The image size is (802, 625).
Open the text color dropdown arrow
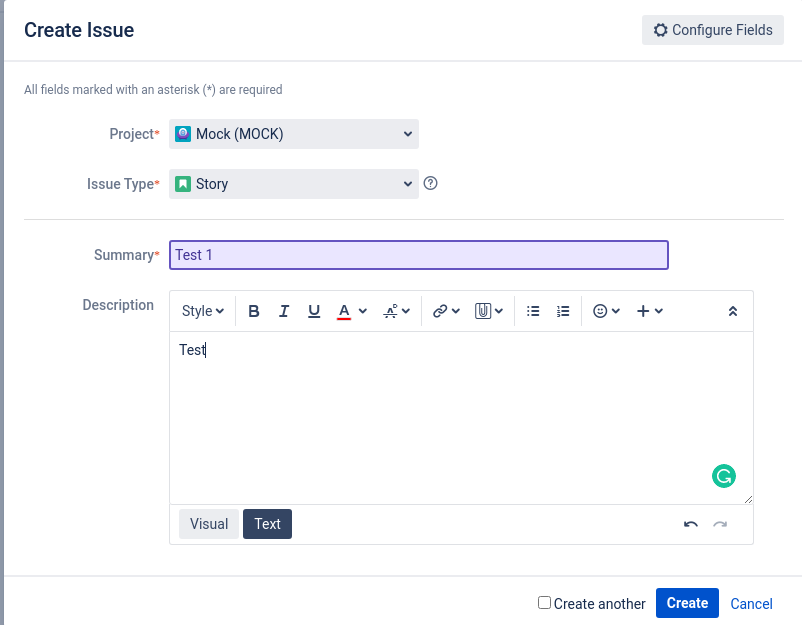click(363, 311)
